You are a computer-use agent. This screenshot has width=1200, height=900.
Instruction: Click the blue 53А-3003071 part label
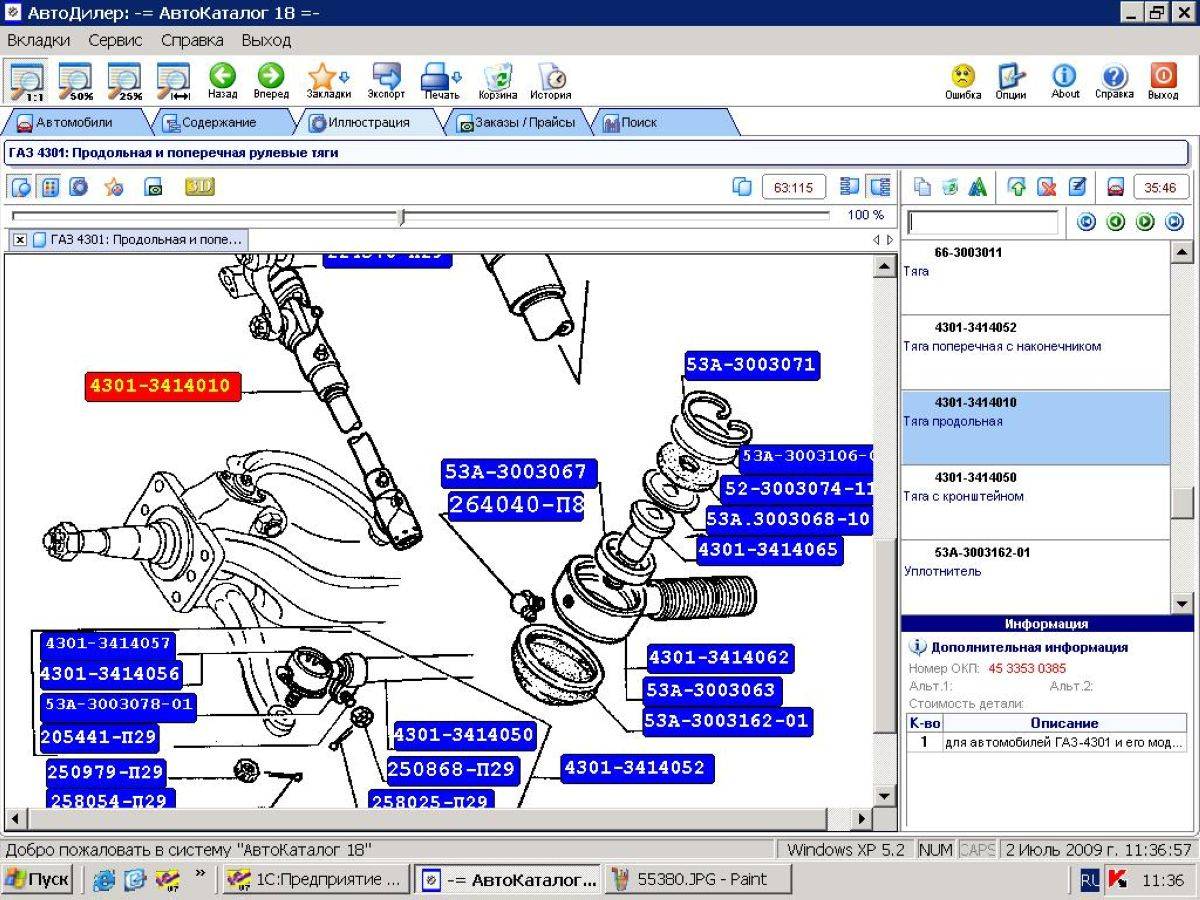(x=751, y=365)
